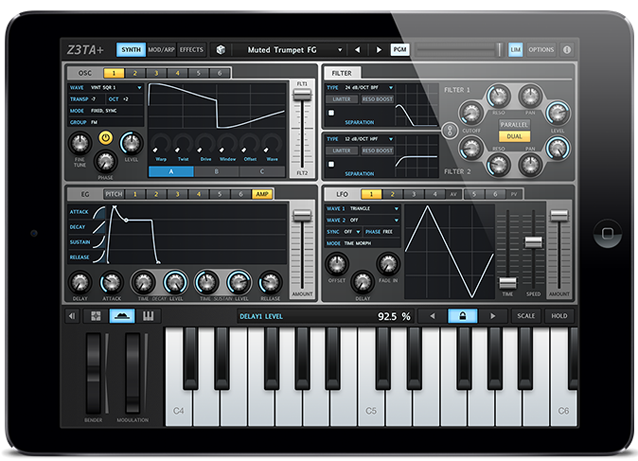Toggle the PGM button
638x461 pixels.
point(400,50)
